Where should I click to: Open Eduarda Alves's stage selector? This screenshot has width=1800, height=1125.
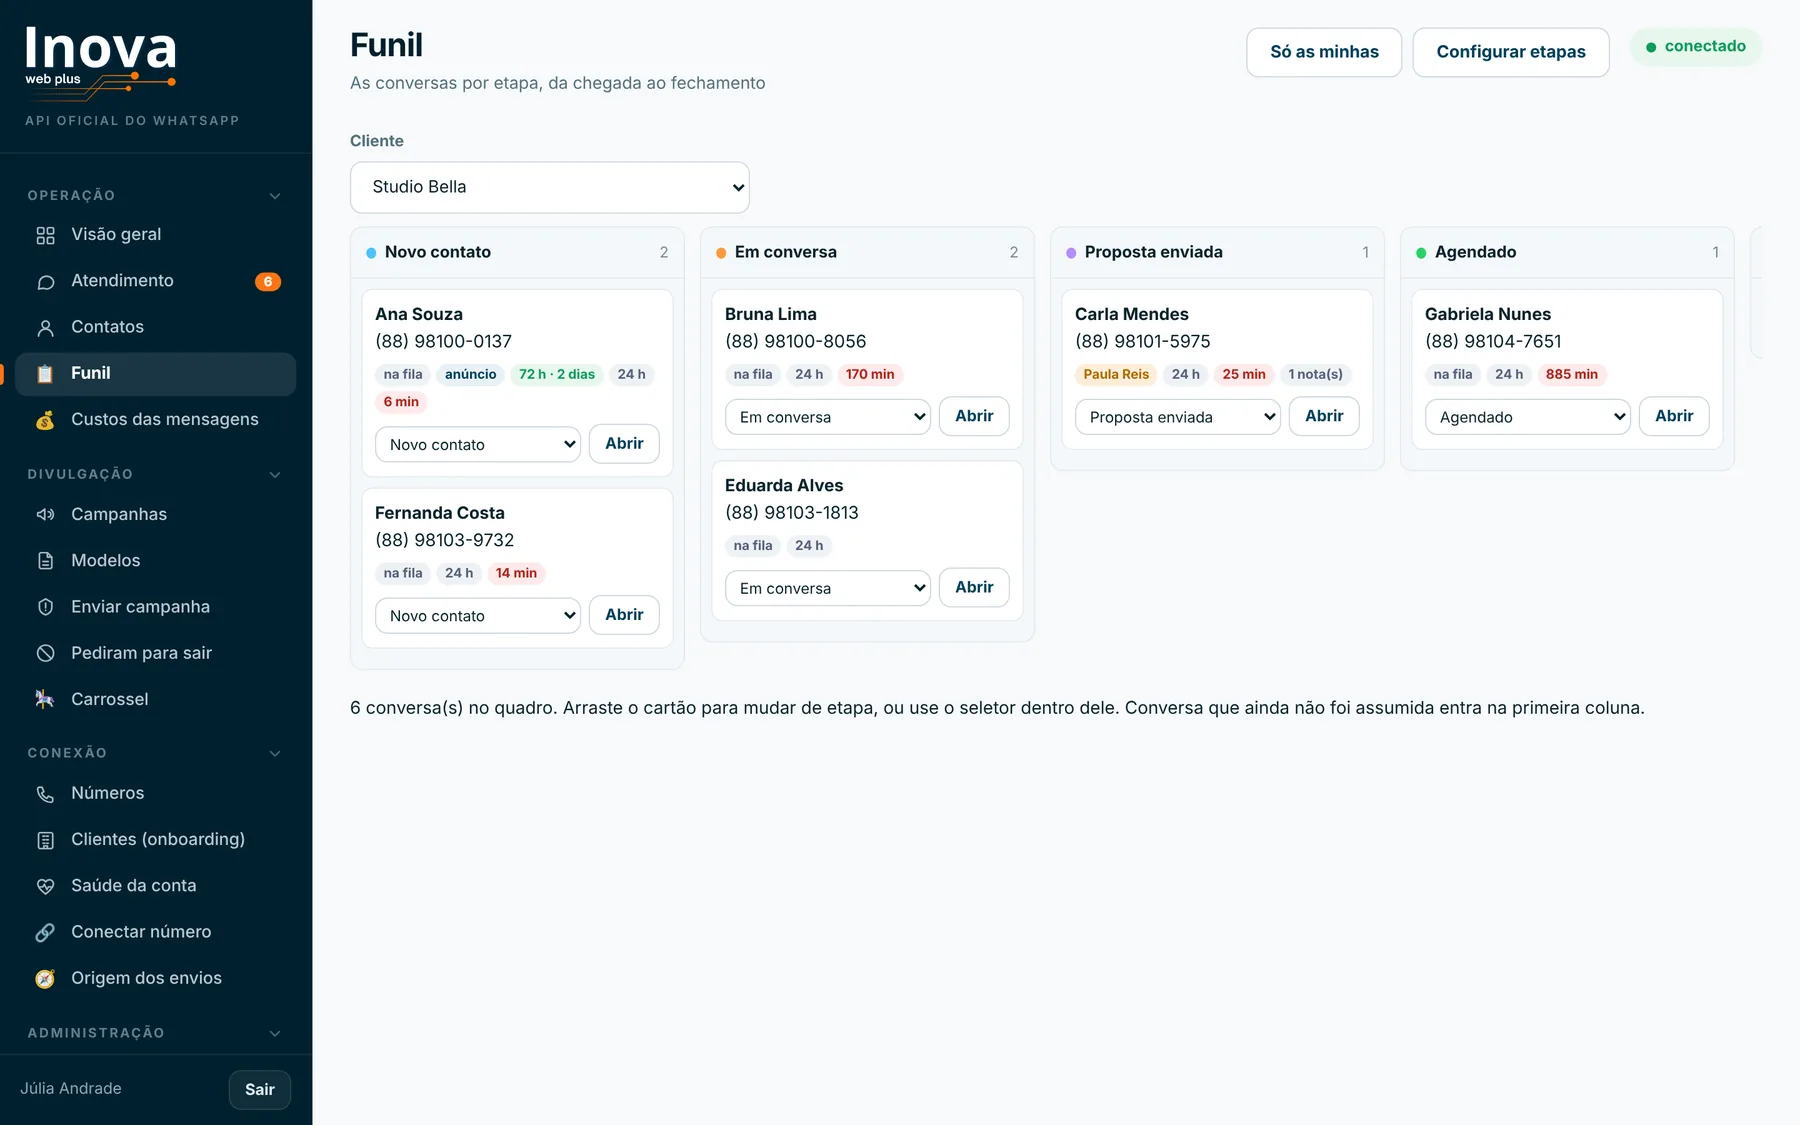[x=828, y=588]
